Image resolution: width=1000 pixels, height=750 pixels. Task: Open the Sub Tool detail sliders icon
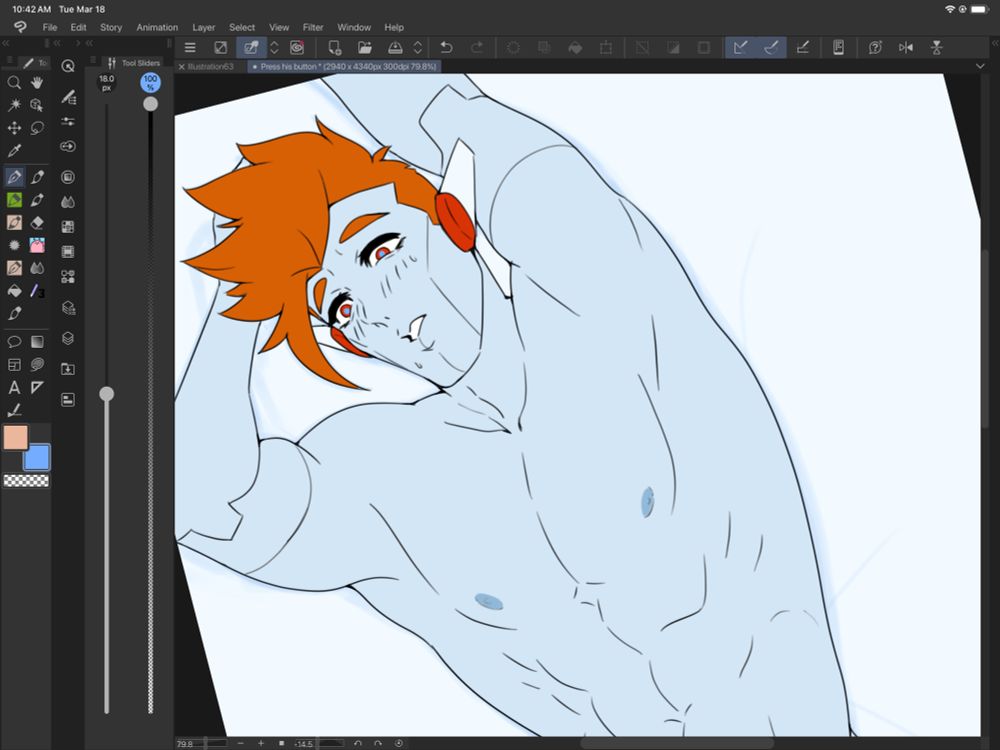pyautogui.click(x=68, y=121)
